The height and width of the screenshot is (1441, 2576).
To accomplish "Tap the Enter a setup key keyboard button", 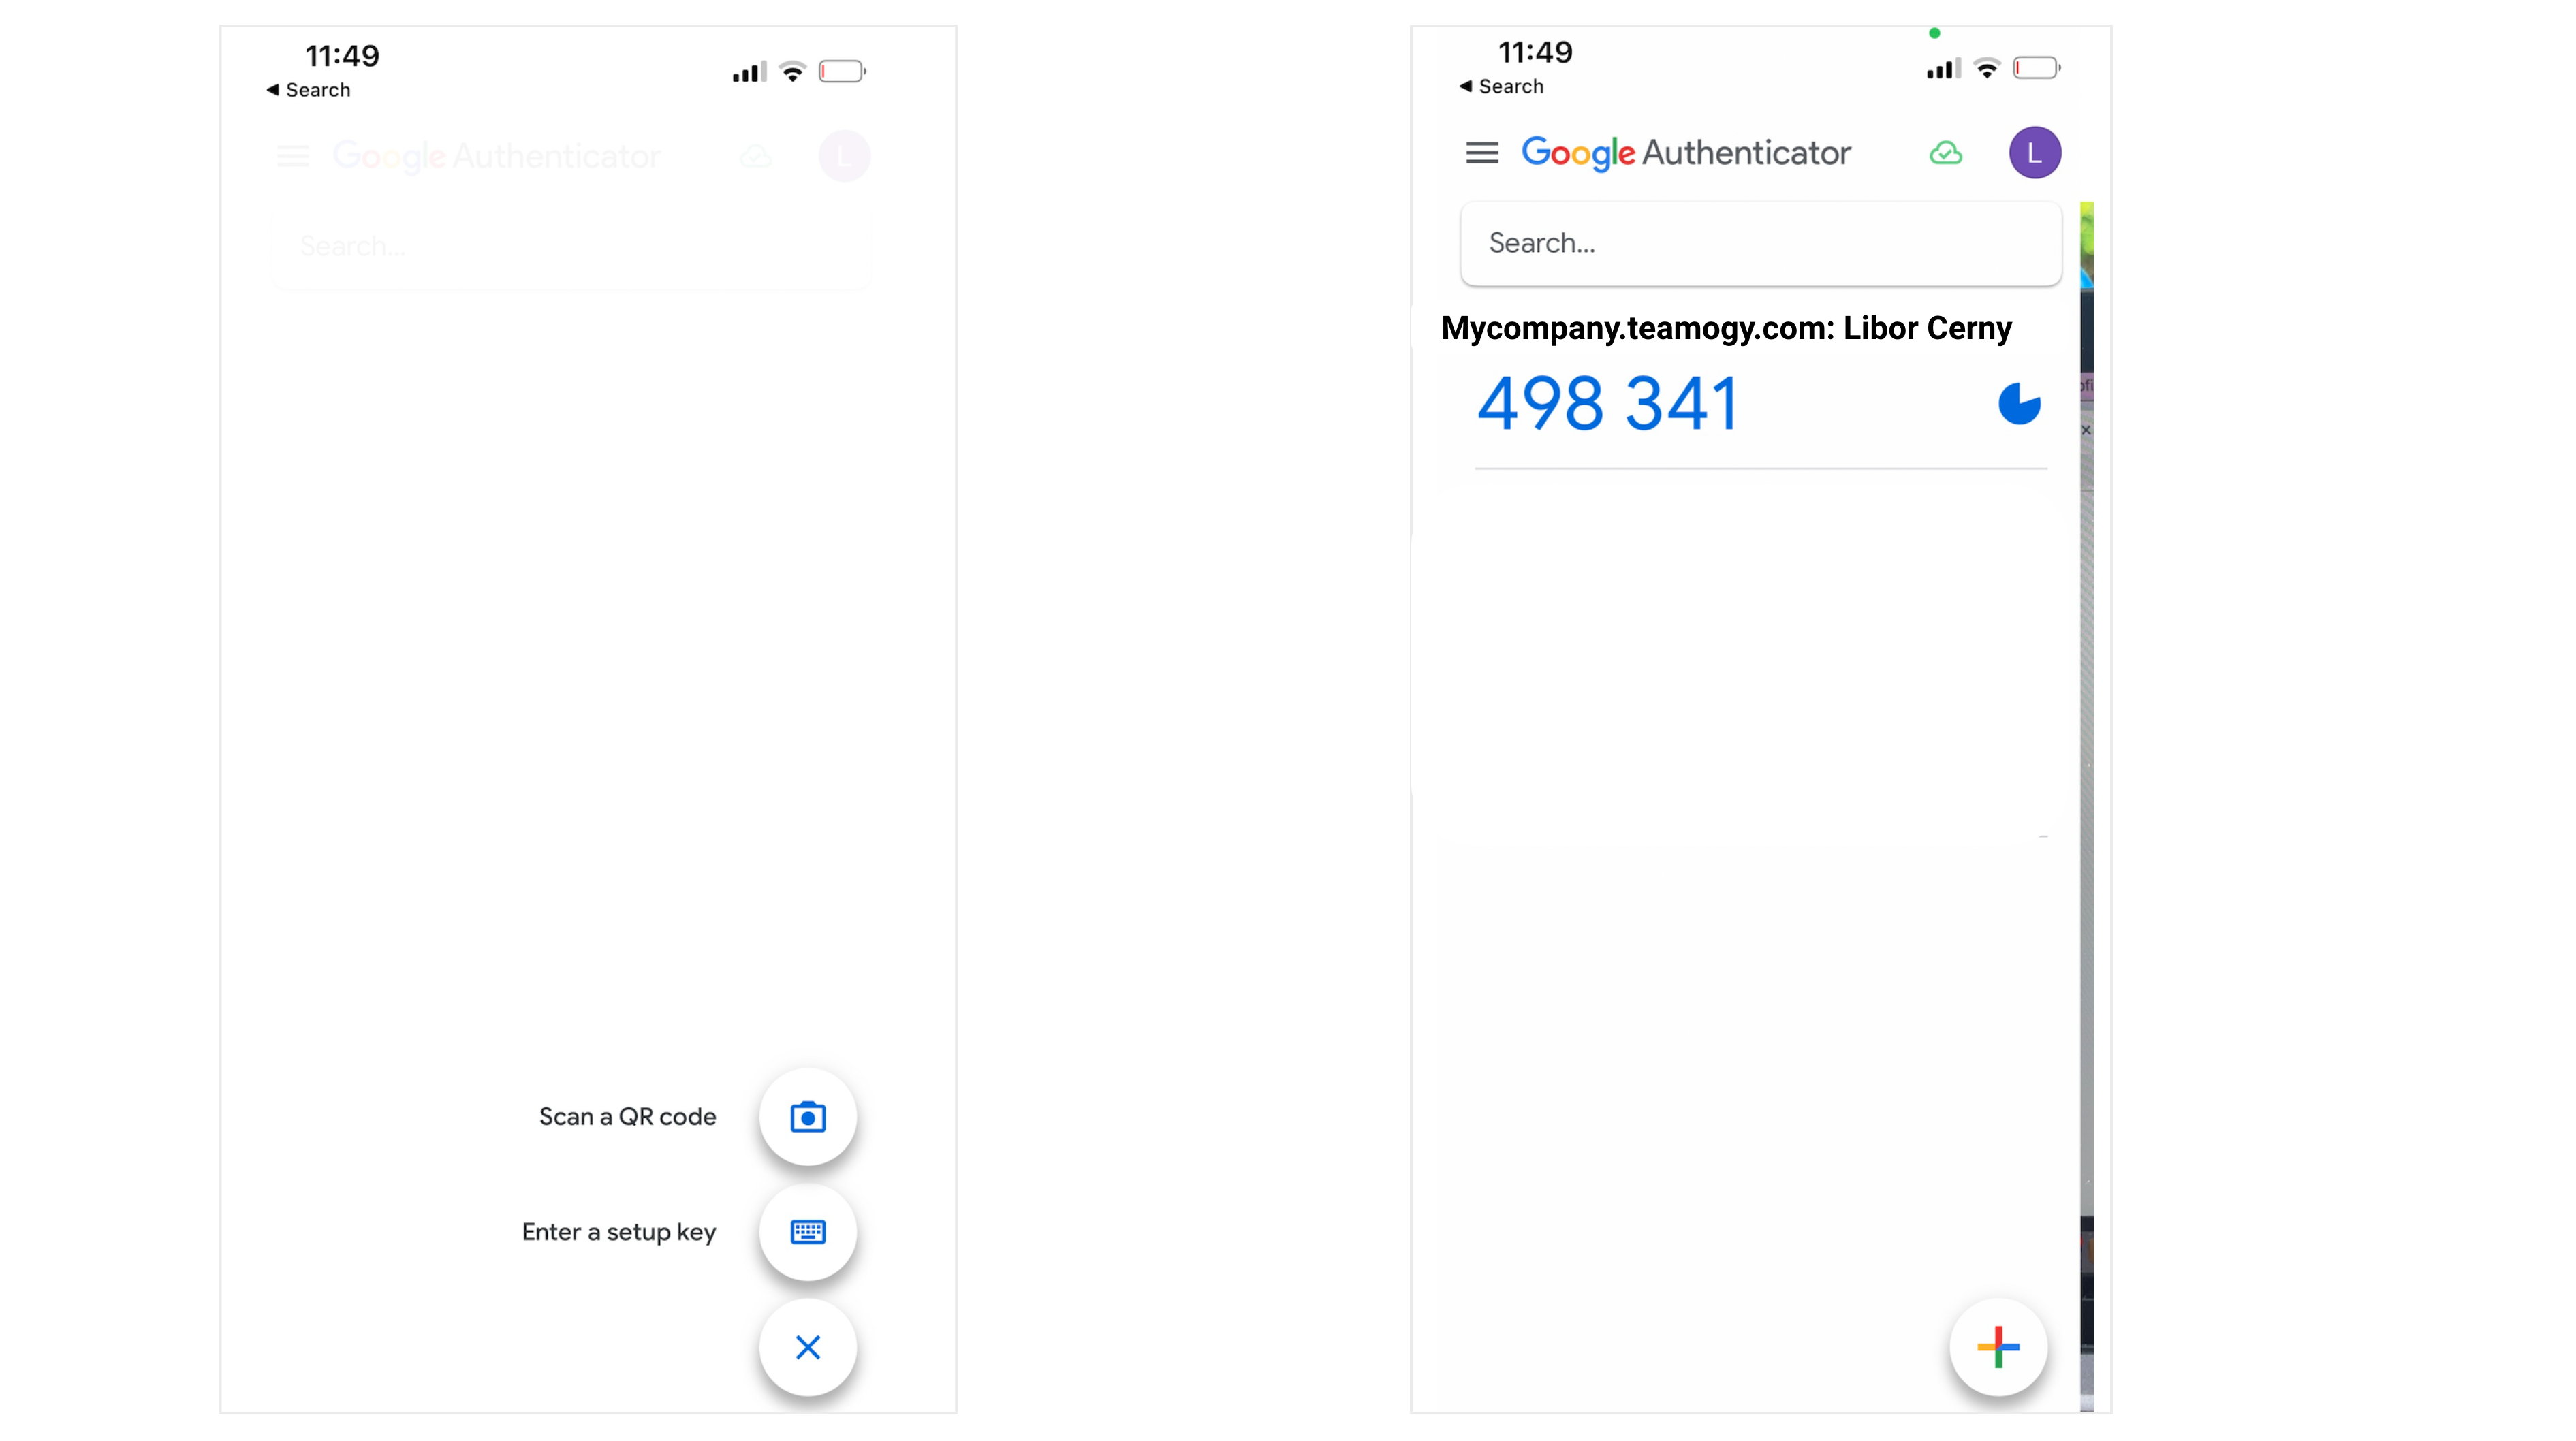I will click(807, 1231).
